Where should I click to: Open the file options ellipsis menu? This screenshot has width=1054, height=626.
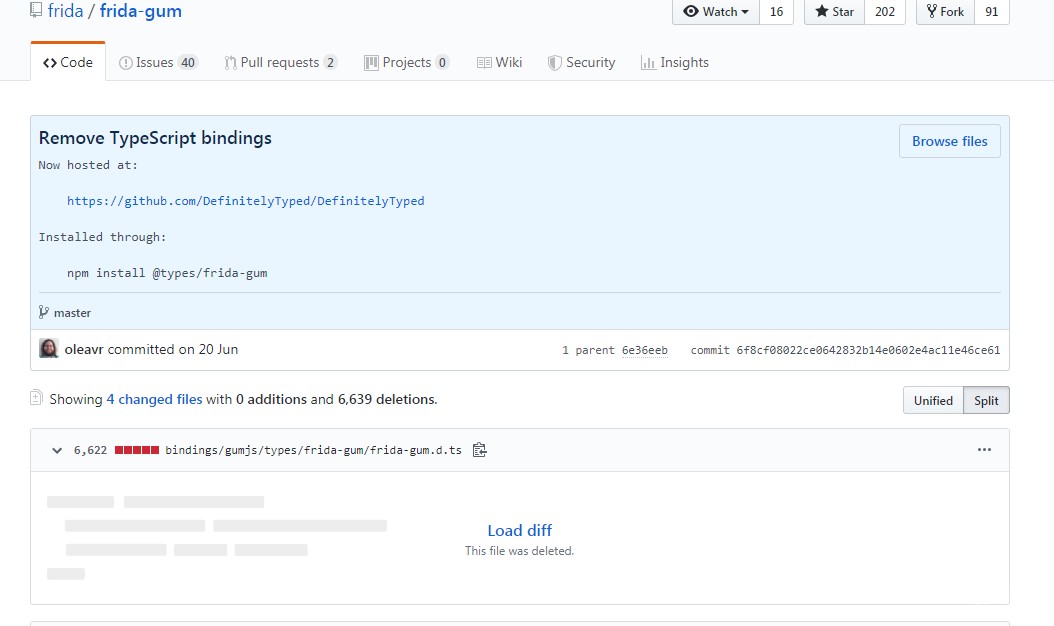pyautogui.click(x=984, y=450)
